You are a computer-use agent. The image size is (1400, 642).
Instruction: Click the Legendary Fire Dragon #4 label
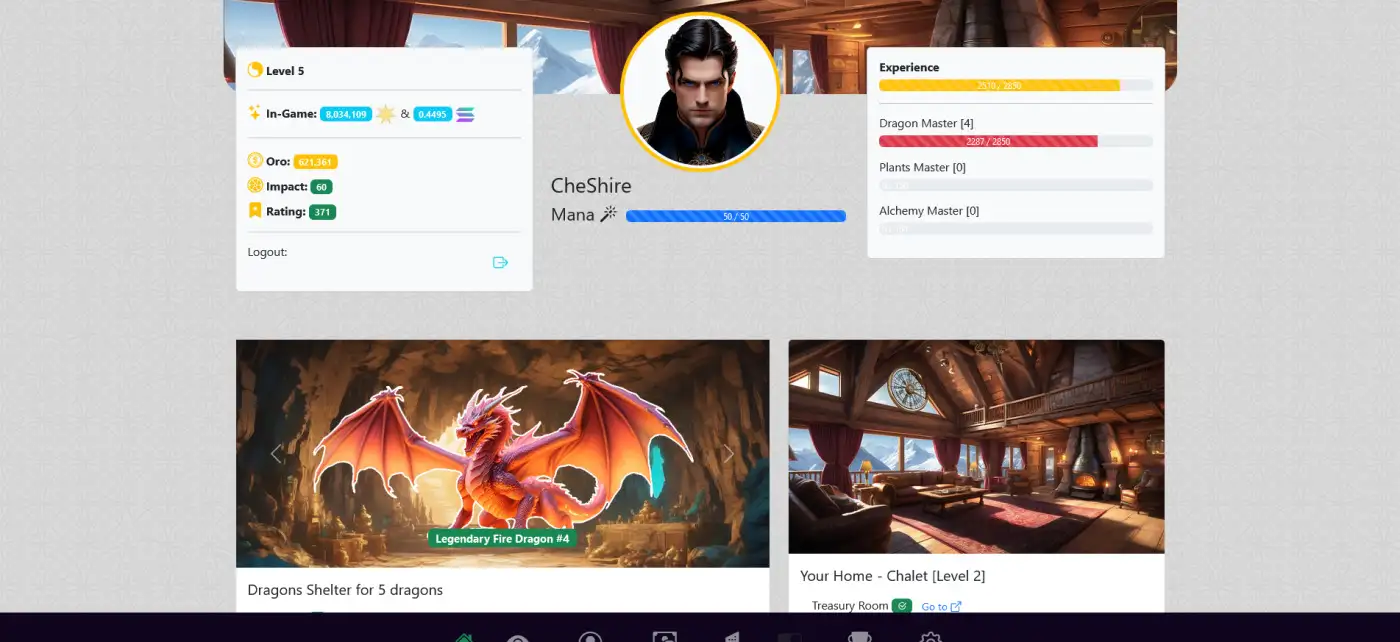point(502,539)
